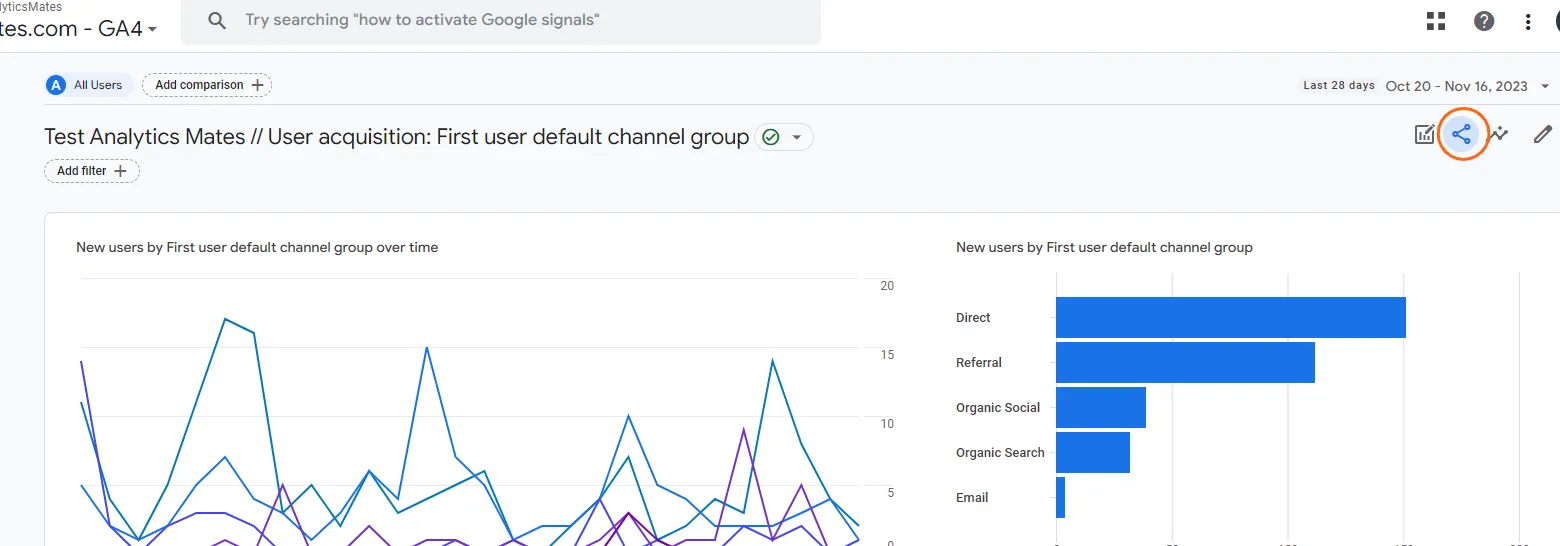Click the search magnifier icon
1560x546 pixels.
217,21
